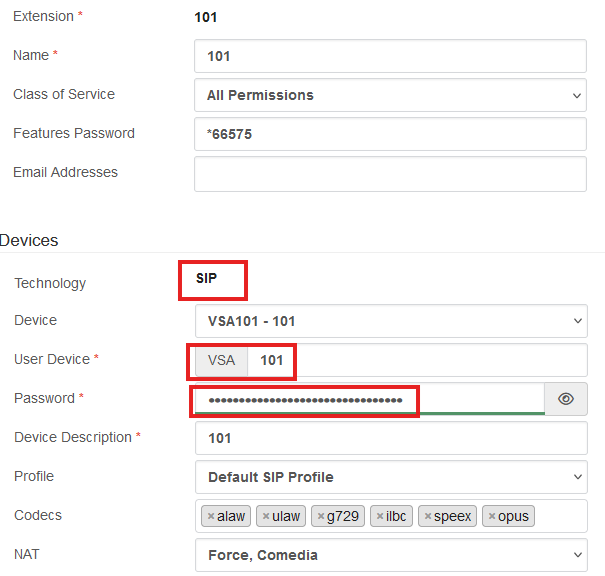Remove the speex codec tag
This screenshot has height=576, width=605.
click(428, 516)
